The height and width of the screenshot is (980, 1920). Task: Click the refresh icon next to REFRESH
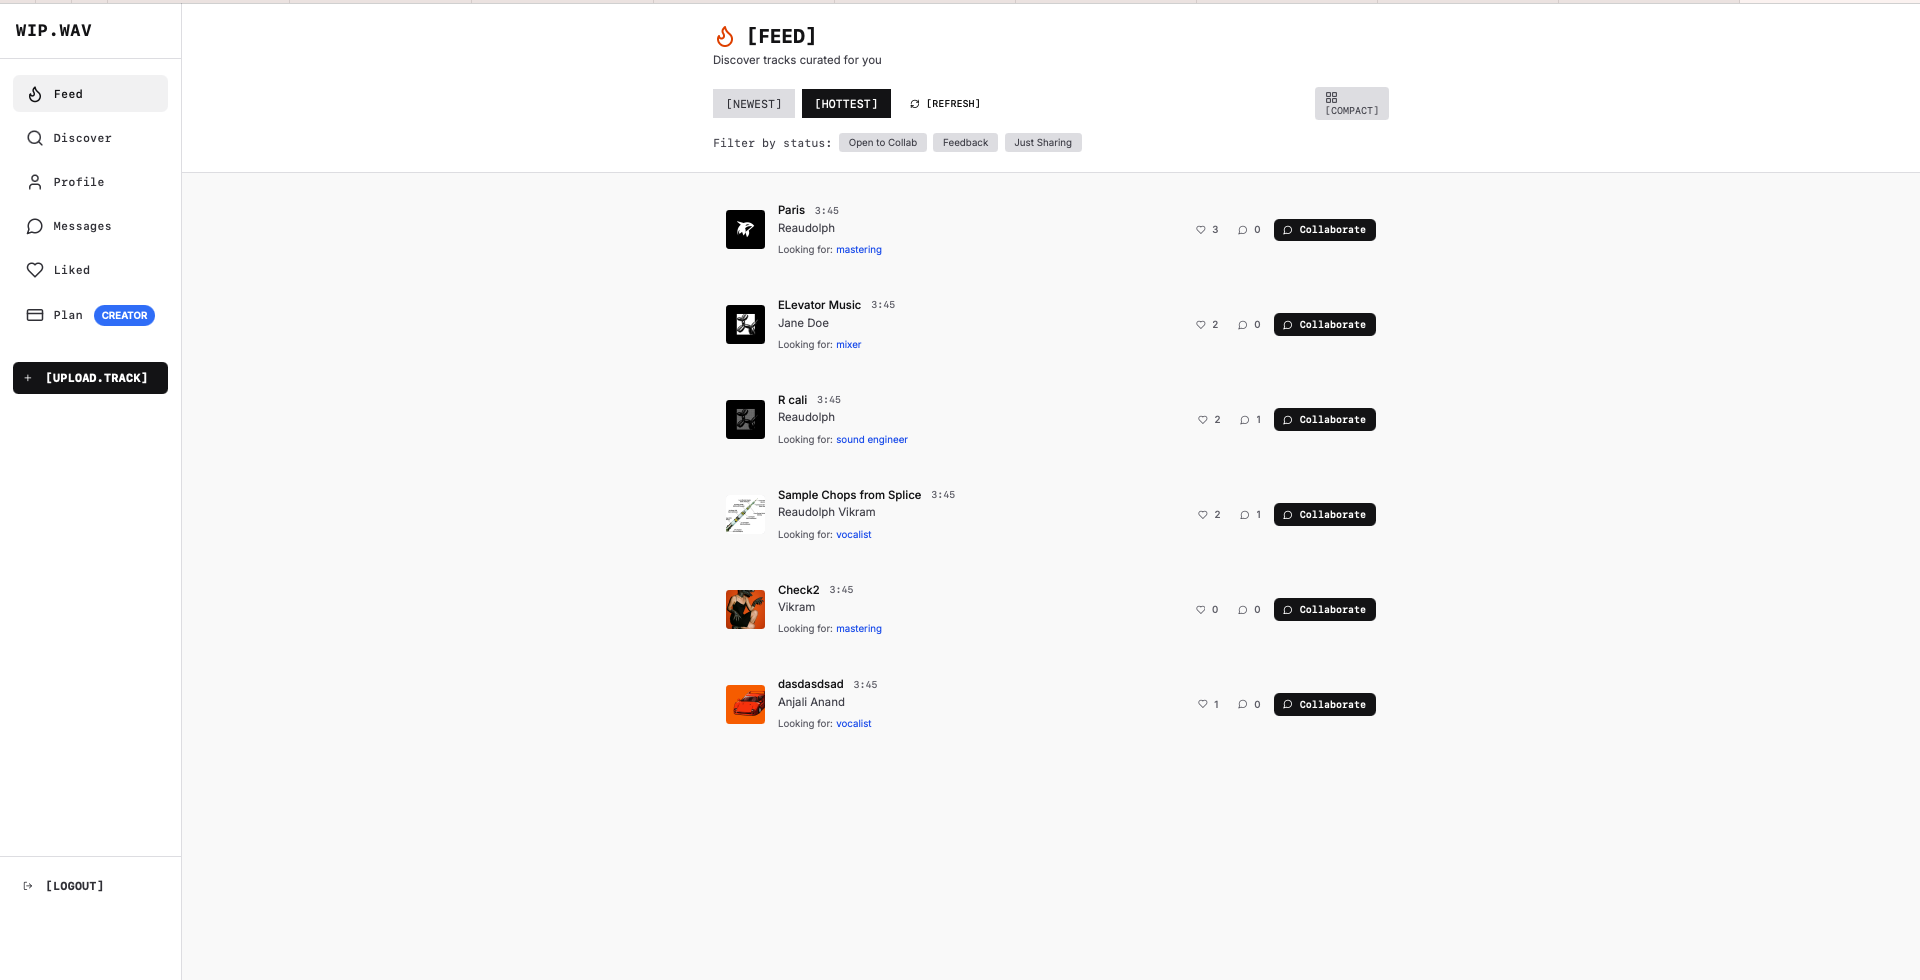[913, 103]
